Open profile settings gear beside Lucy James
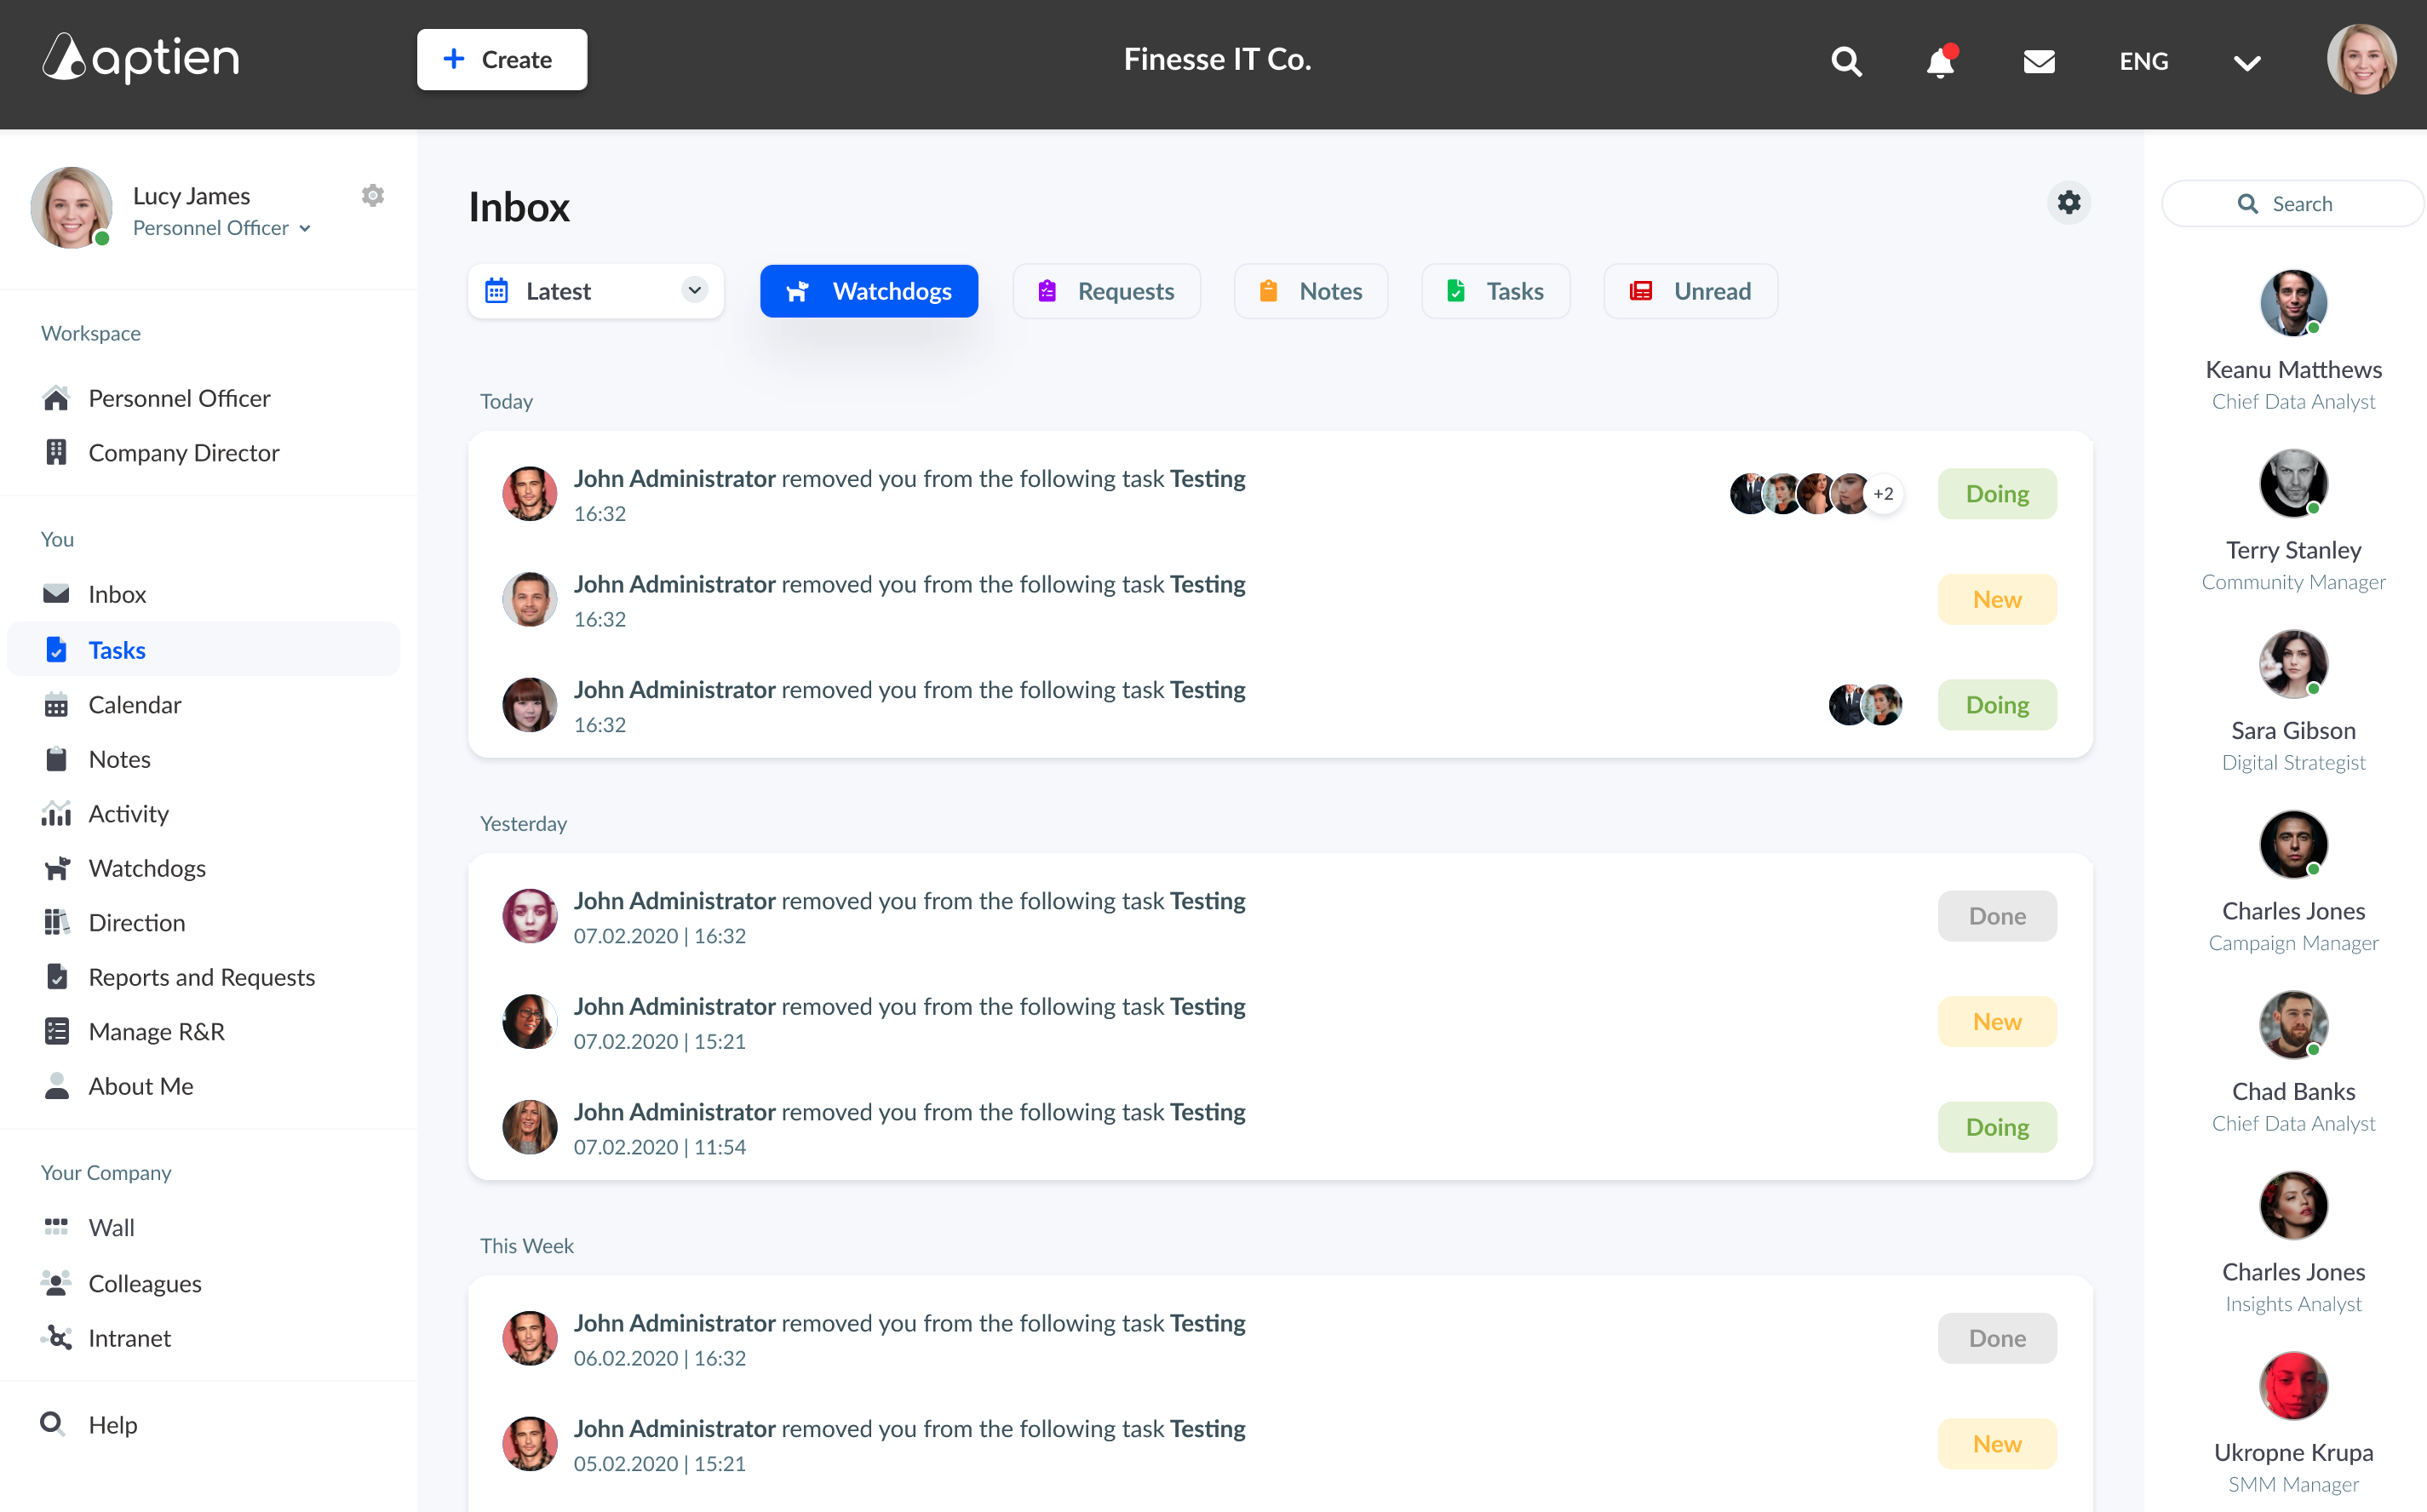2427x1512 pixels. [372, 196]
